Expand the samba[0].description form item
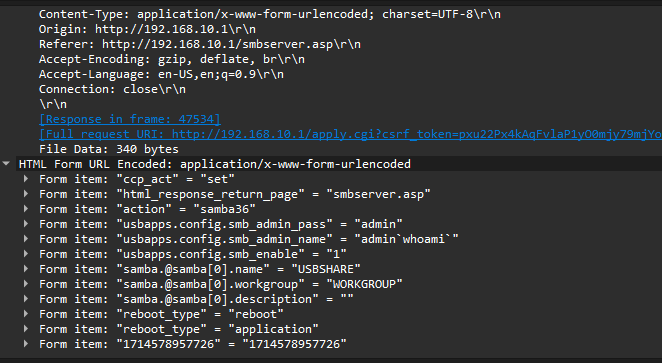The image size is (662, 363). (26, 298)
